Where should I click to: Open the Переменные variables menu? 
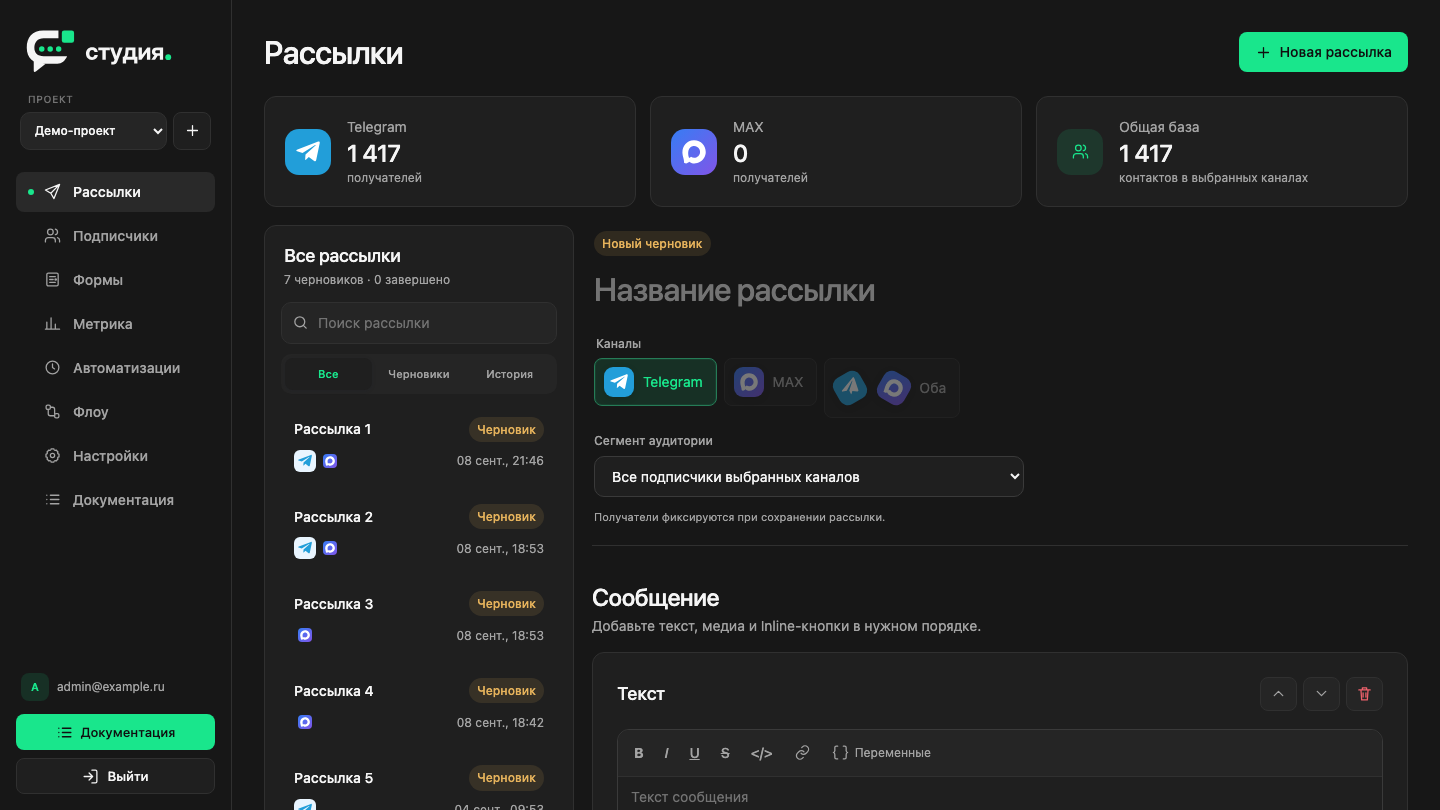[881, 753]
